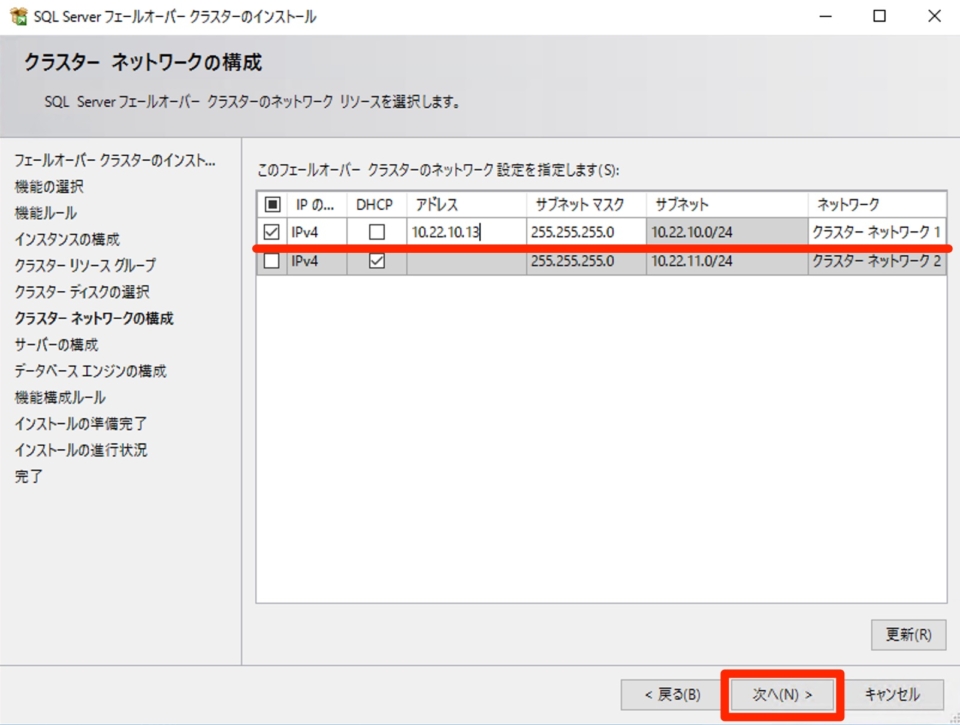Click the 次へ(N) > button

tap(782, 694)
